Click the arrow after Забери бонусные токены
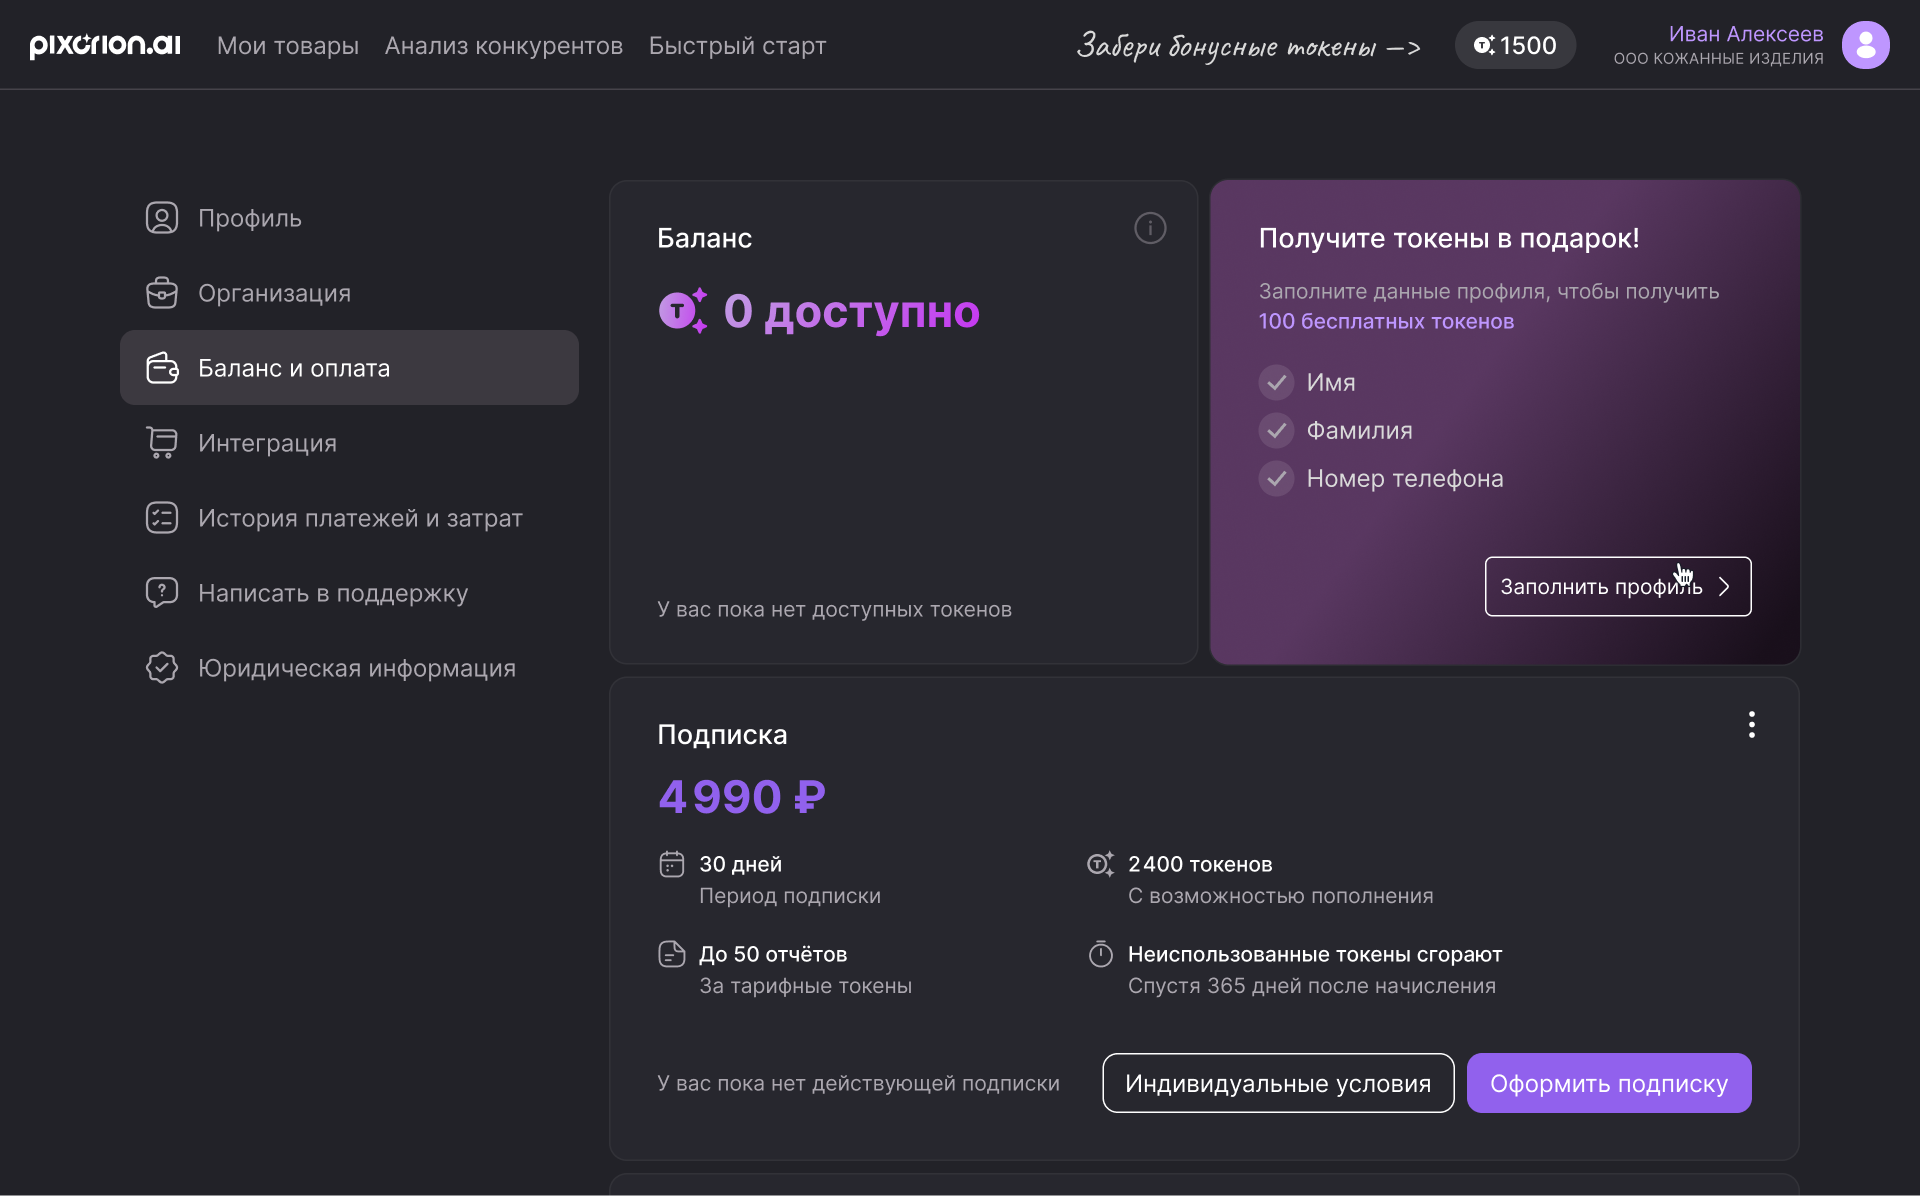Screen dimensions: 1920x1196 point(1405,46)
